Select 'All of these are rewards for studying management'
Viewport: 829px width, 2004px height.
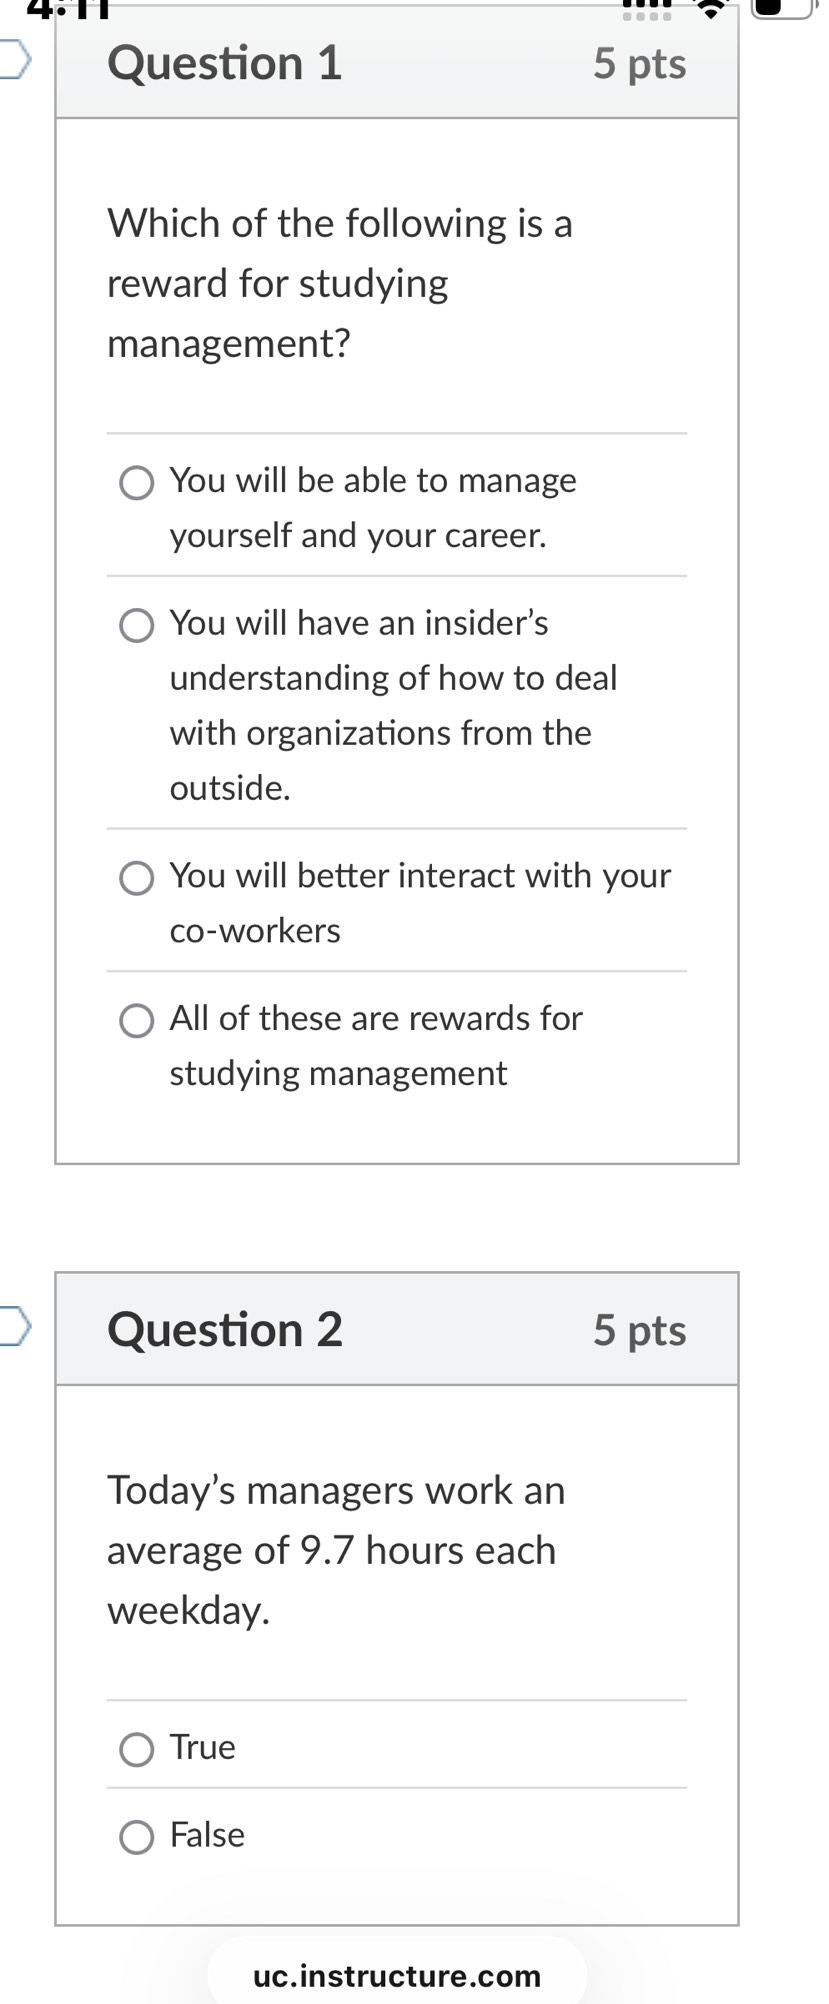(136, 1020)
